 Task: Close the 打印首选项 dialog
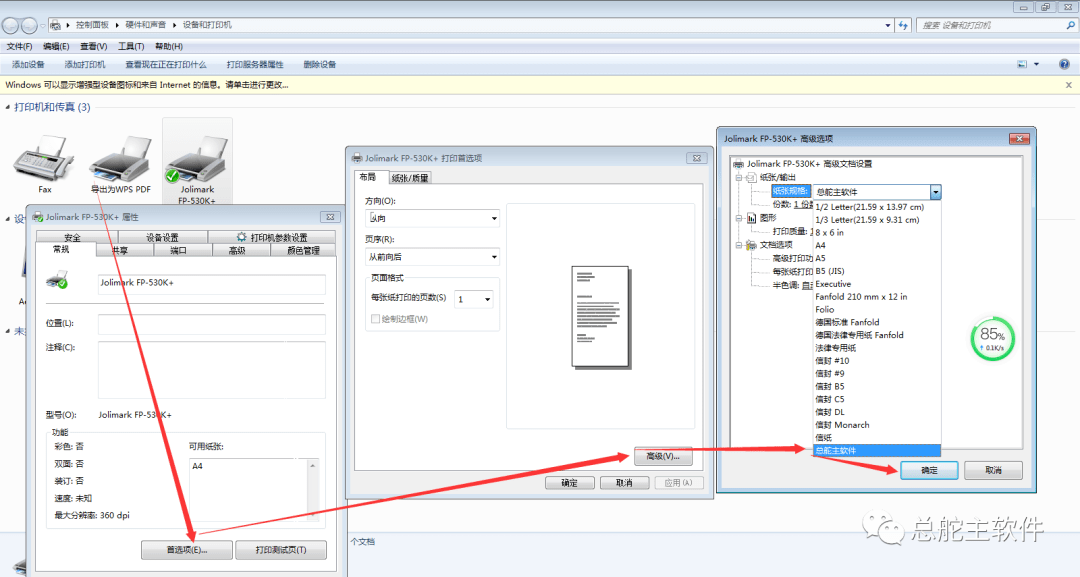point(696,158)
